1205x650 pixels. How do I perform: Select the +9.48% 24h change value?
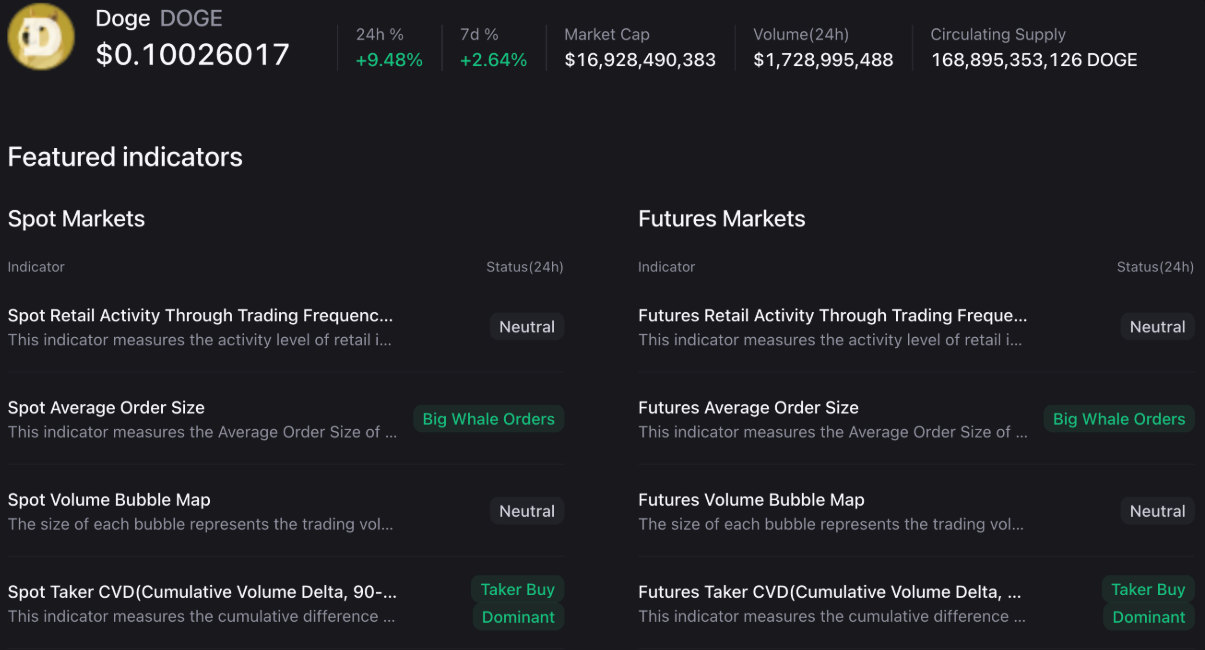click(x=388, y=59)
